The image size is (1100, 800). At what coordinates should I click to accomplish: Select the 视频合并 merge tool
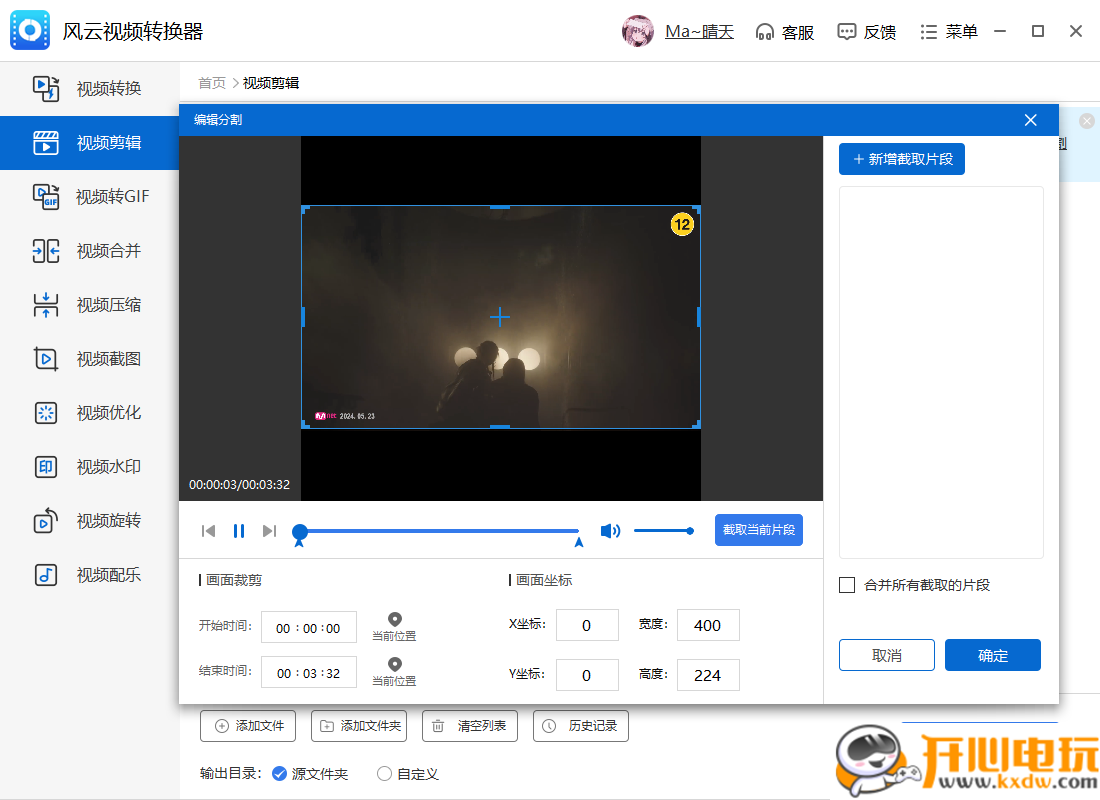pos(90,250)
